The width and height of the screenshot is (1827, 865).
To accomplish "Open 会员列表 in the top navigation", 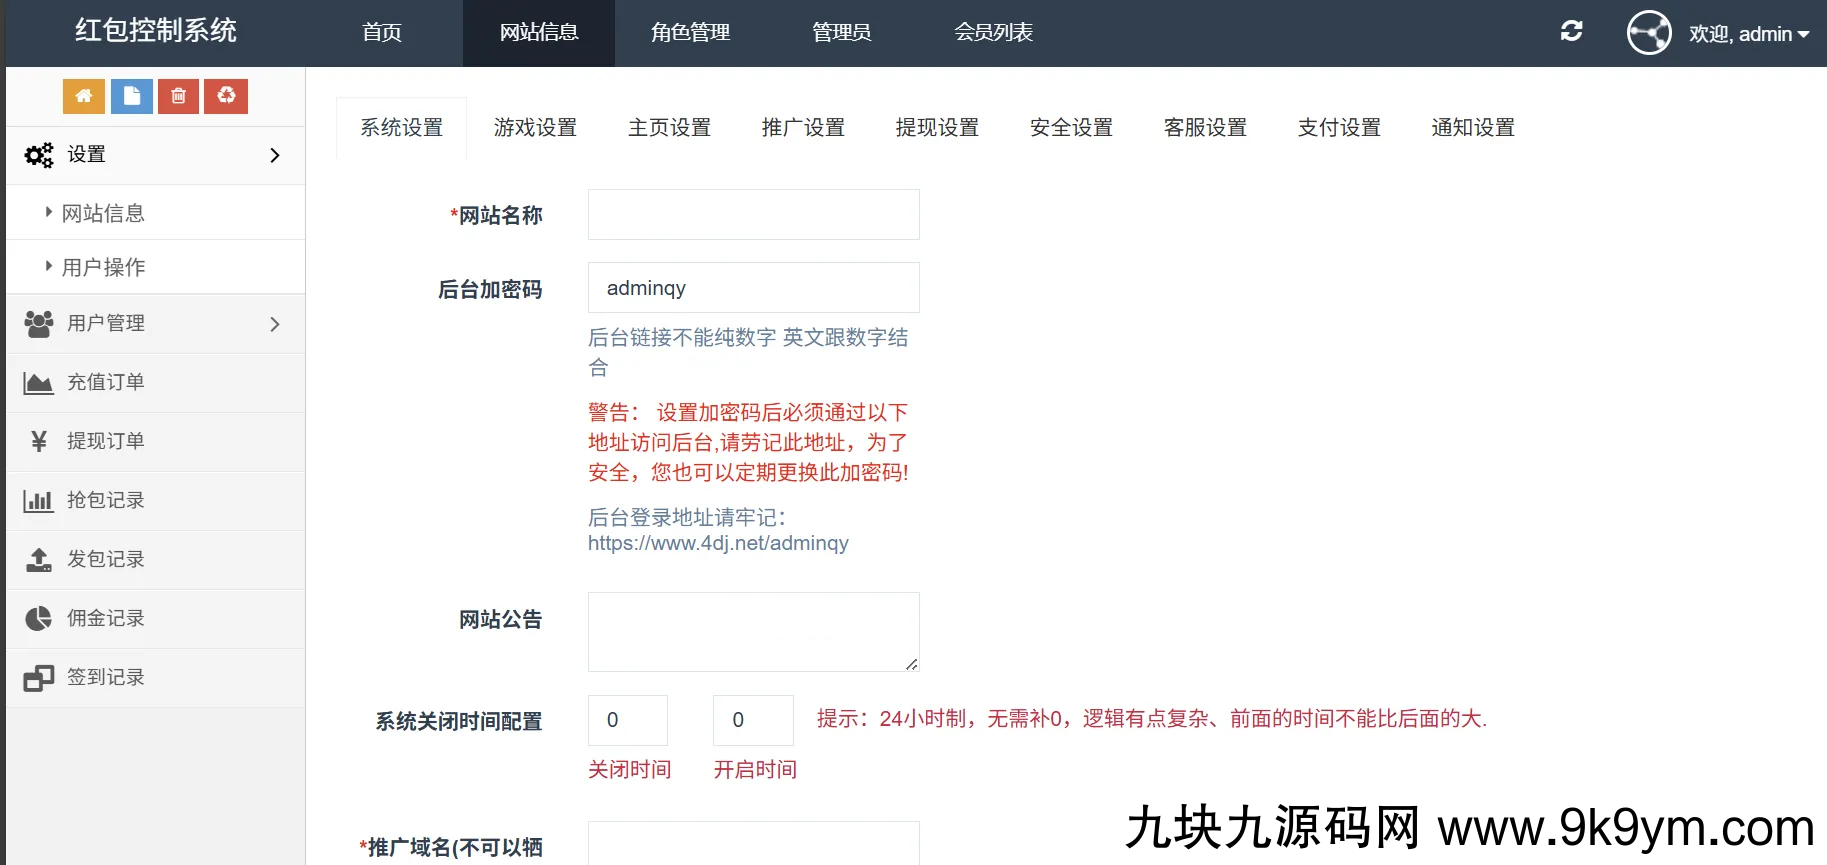I will coord(993,33).
